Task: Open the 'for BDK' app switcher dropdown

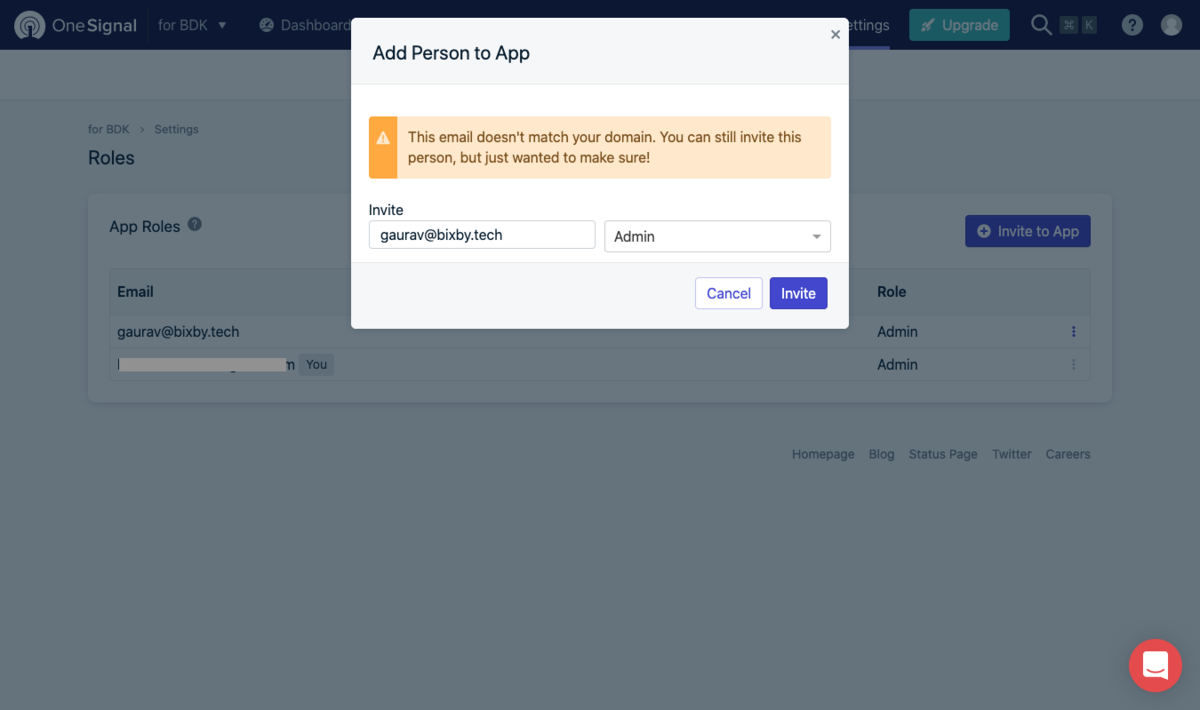Action: click(x=193, y=25)
